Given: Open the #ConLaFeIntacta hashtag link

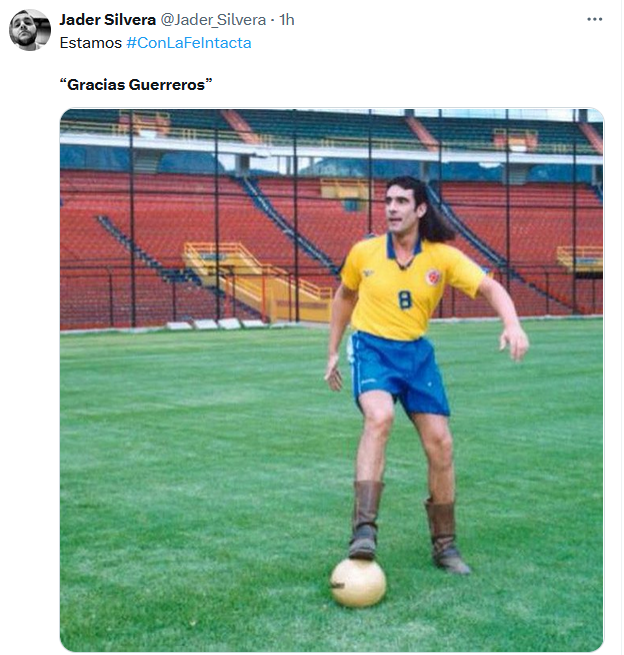Looking at the screenshot, I should [189, 43].
